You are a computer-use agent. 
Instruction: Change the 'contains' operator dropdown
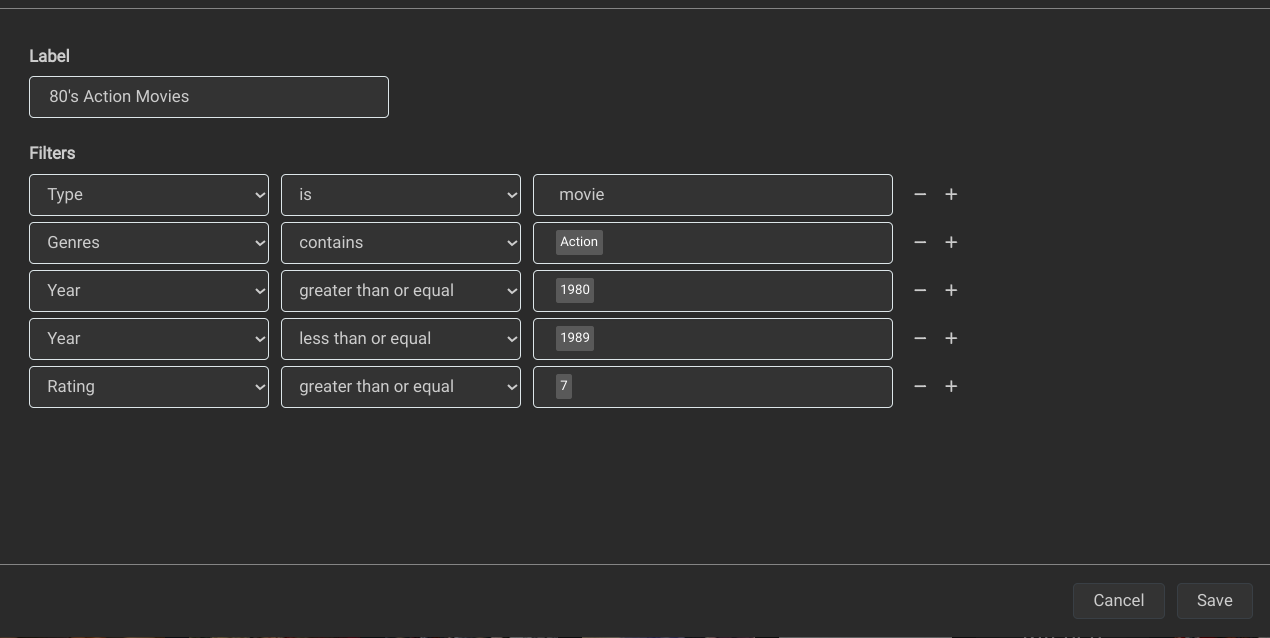coord(400,243)
